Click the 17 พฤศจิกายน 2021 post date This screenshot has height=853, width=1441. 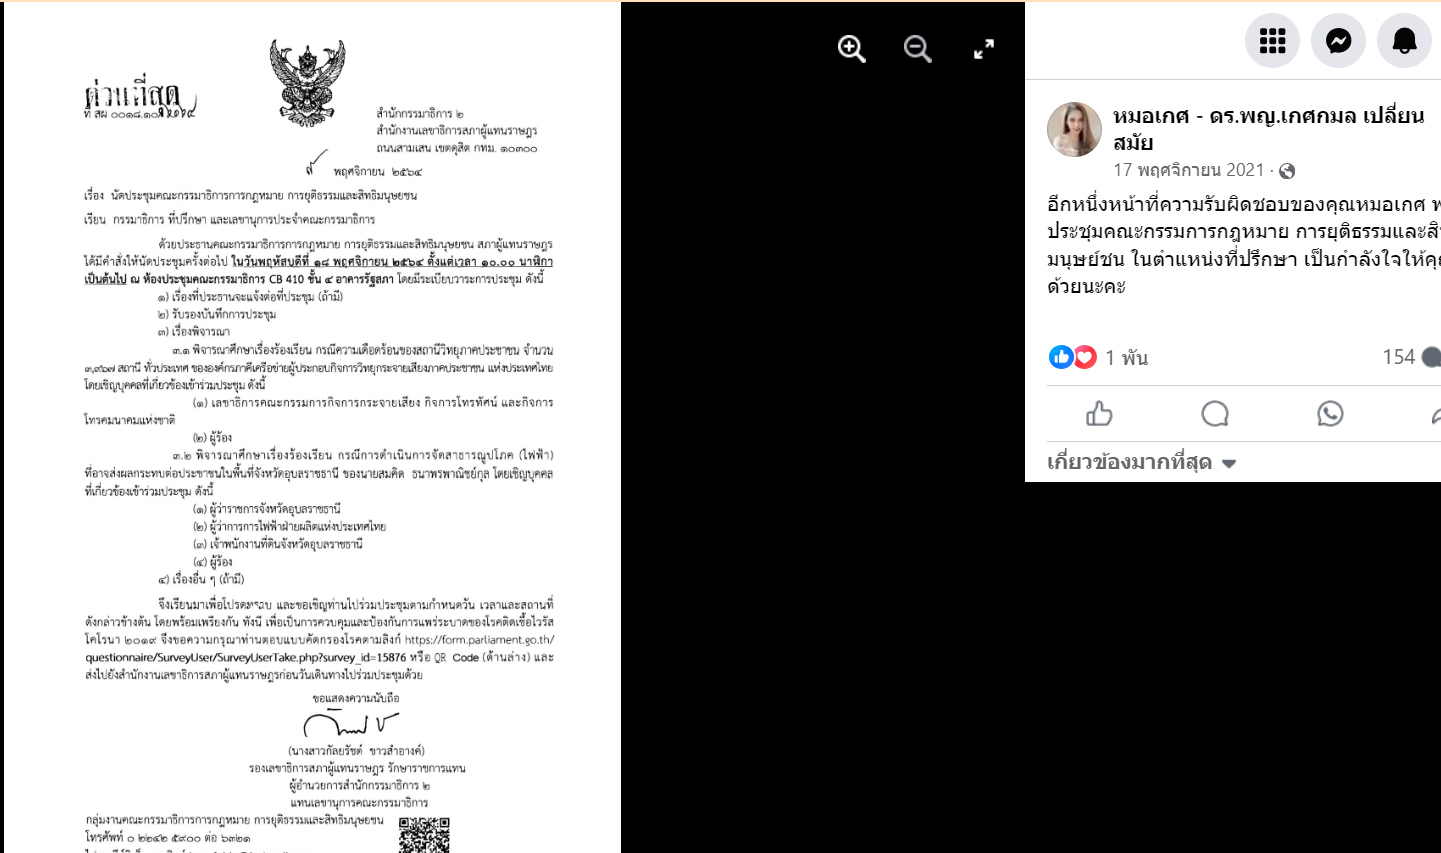[x=1189, y=170]
